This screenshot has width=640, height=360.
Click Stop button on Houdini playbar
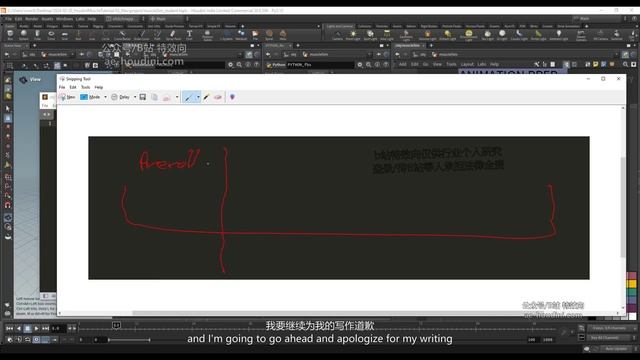[x=27, y=328]
